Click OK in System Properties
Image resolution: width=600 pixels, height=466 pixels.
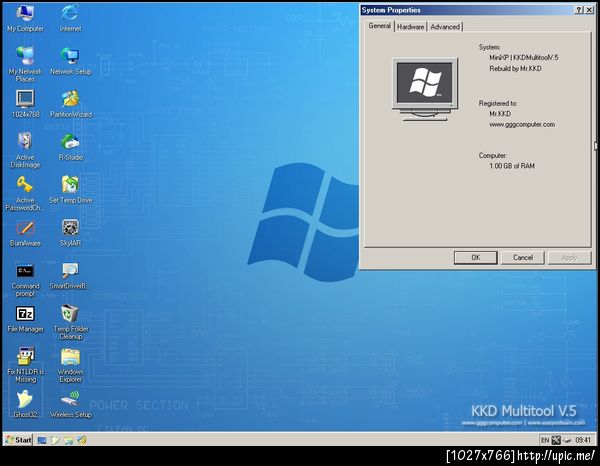tap(475, 257)
